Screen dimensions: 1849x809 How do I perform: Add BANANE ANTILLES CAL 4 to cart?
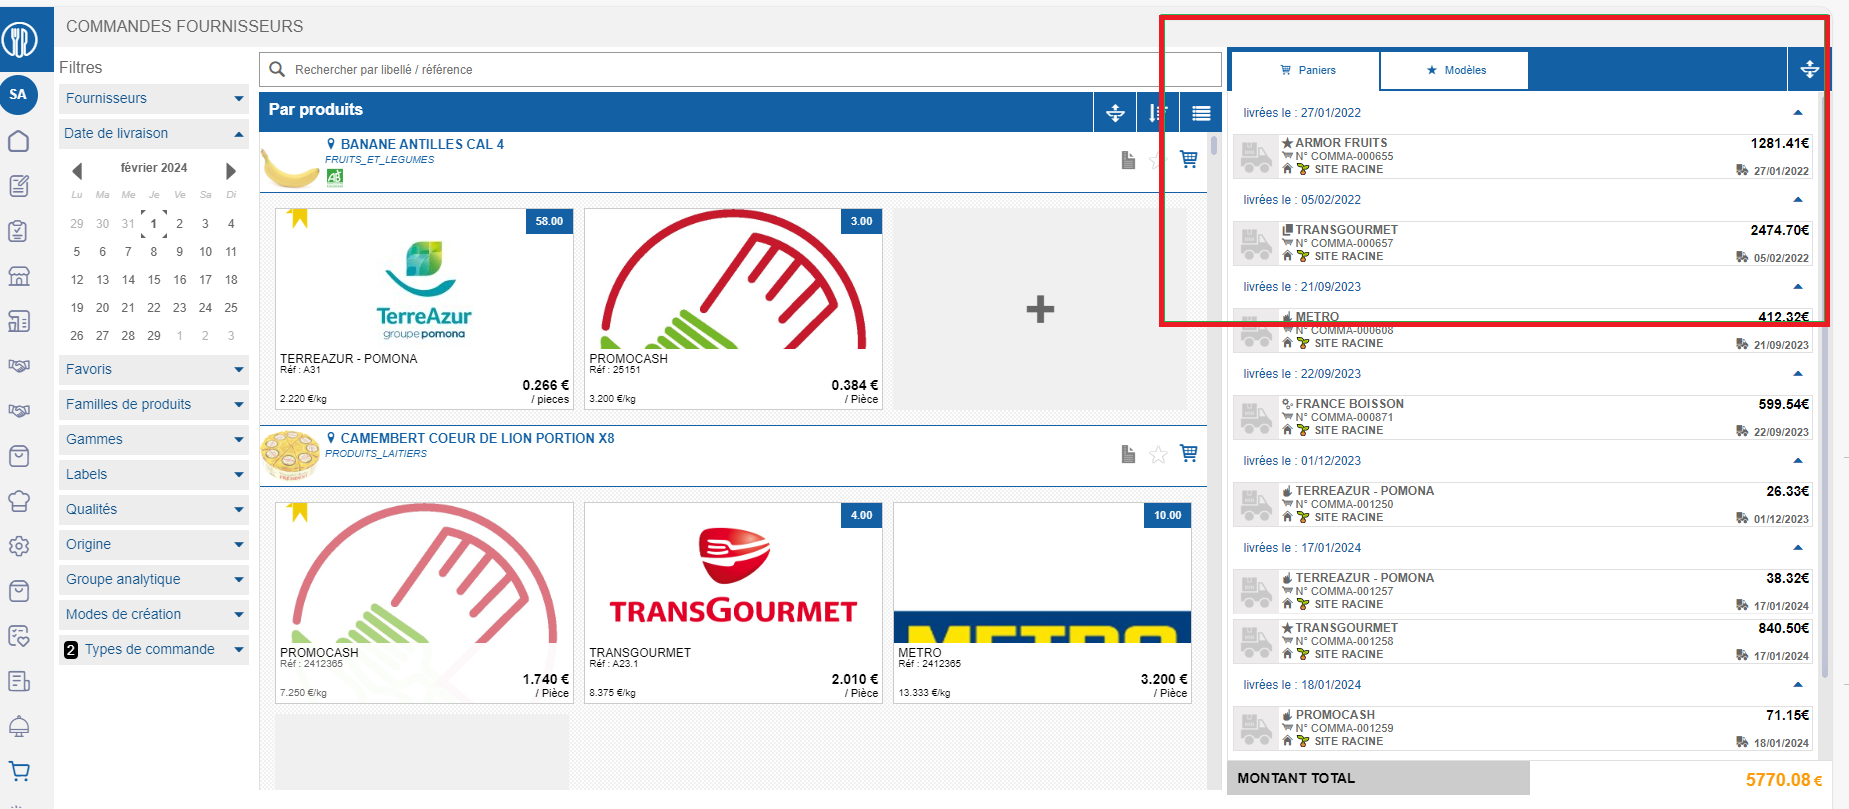(x=1188, y=159)
